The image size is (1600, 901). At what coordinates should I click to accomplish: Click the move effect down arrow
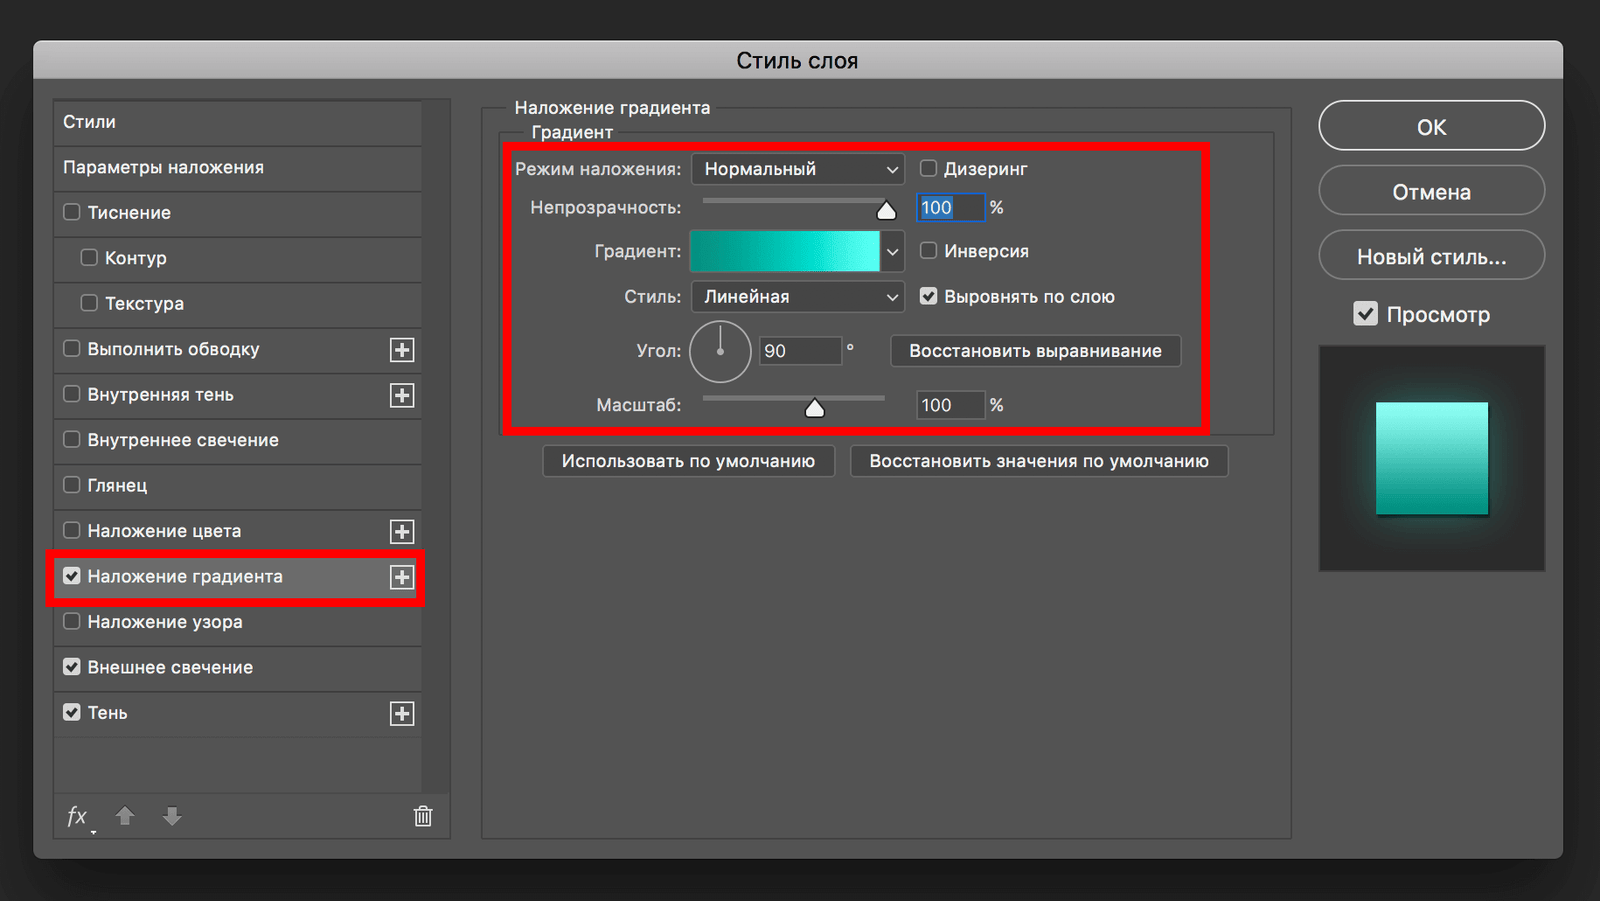172,816
